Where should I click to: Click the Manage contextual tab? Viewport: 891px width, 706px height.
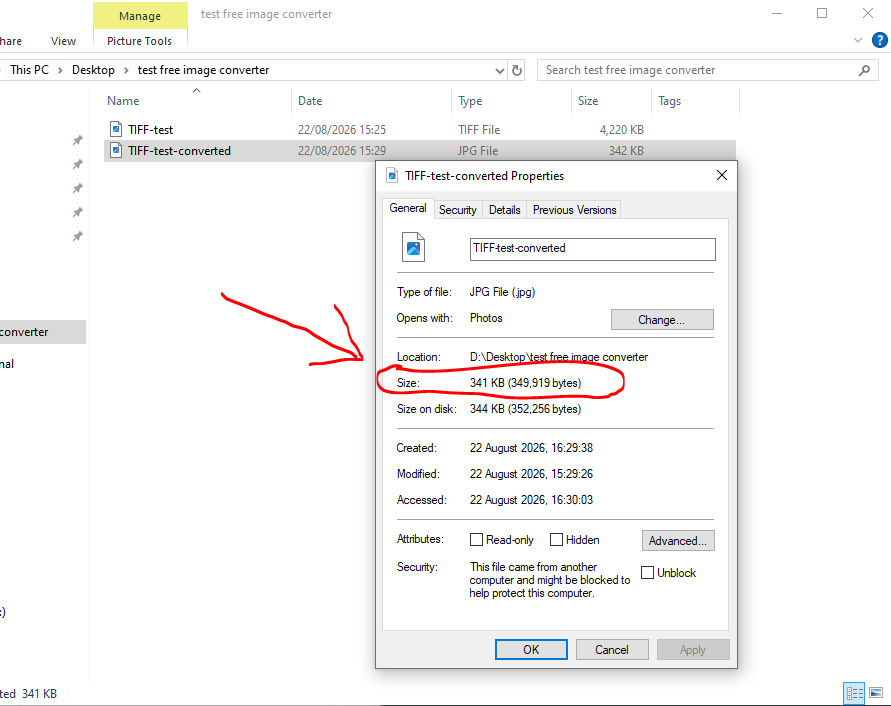(140, 16)
